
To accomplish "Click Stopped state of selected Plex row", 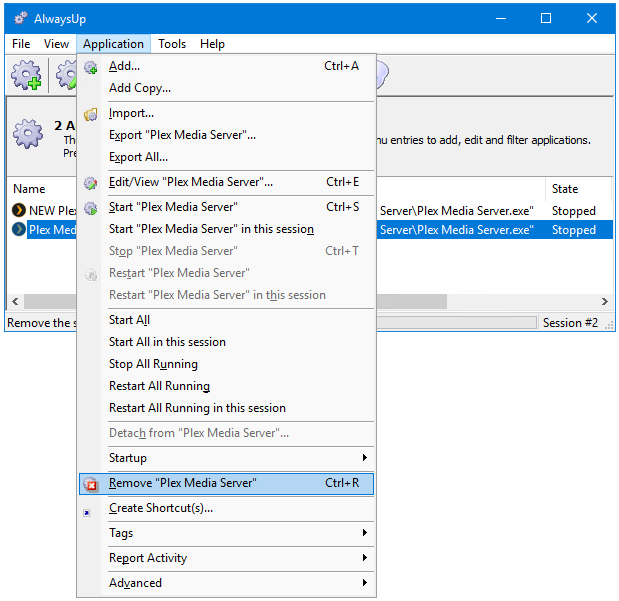I will (x=574, y=230).
